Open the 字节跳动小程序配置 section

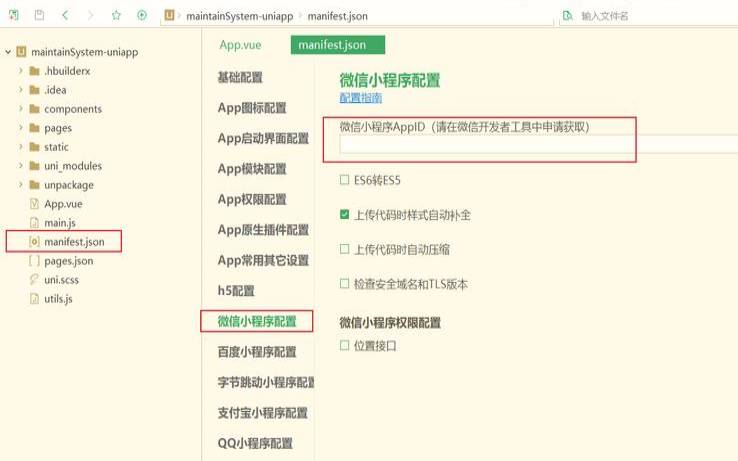click(x=266, y=382)
